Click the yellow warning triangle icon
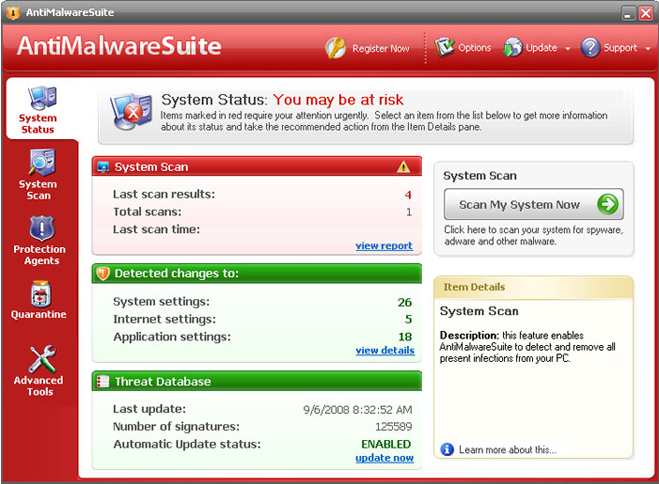Viewport: 659px width, 484px height. pos(403,167)
